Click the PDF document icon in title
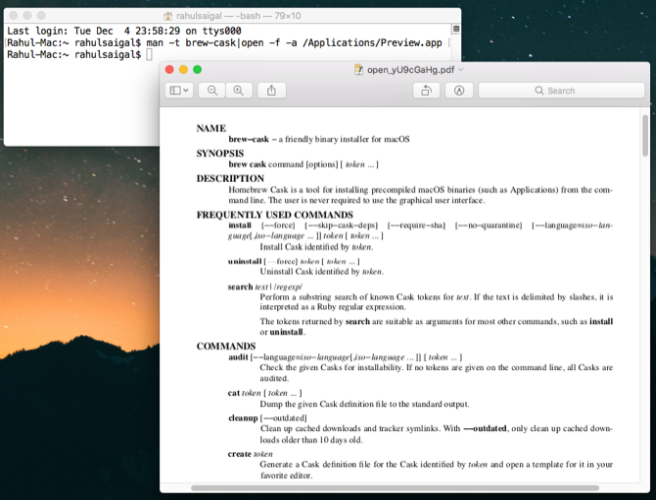The height and width of the screenshot is (500, 656). pyautogui.click(x=359, y=70)
